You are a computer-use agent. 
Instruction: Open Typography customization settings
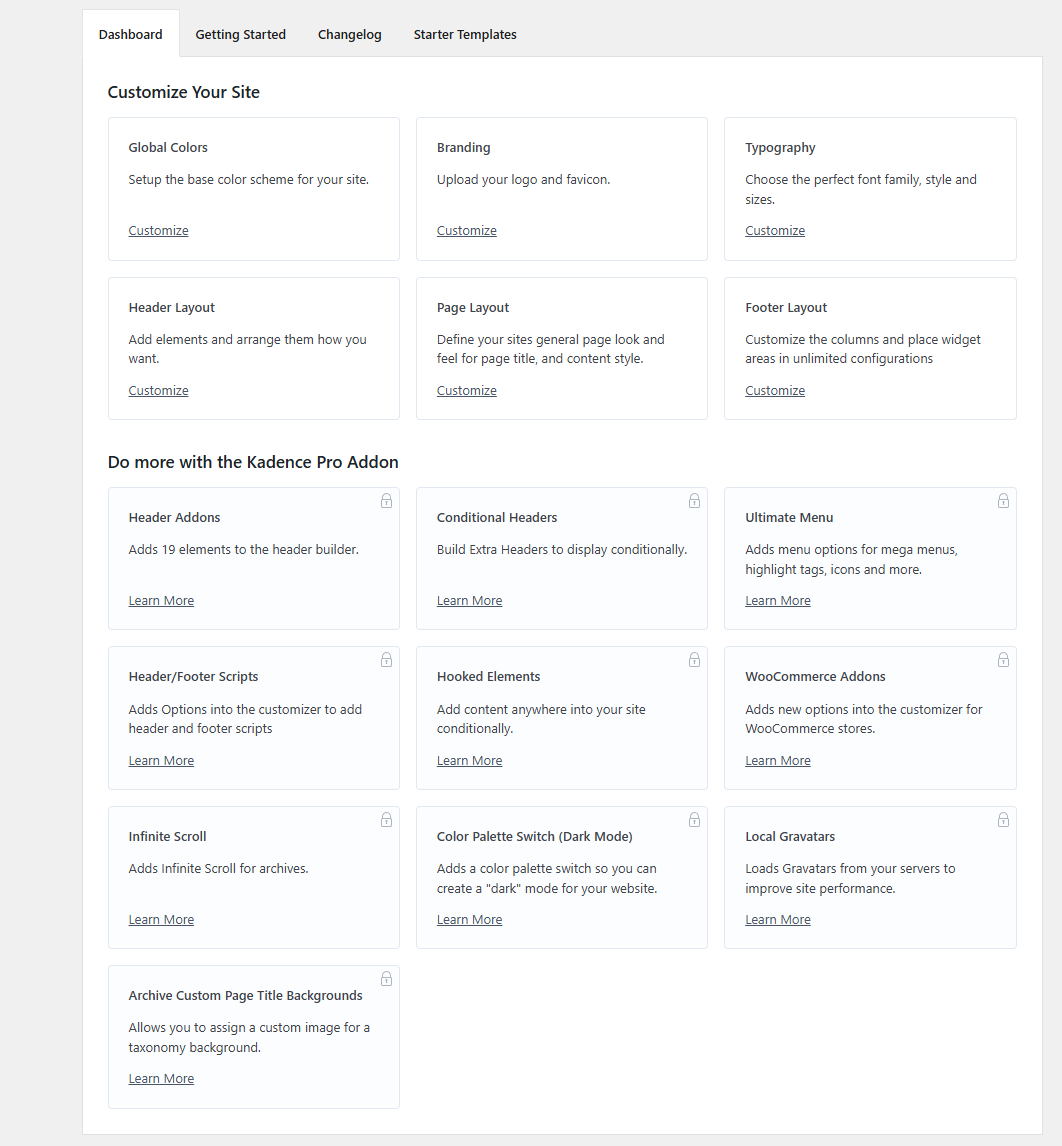[774, 230]
